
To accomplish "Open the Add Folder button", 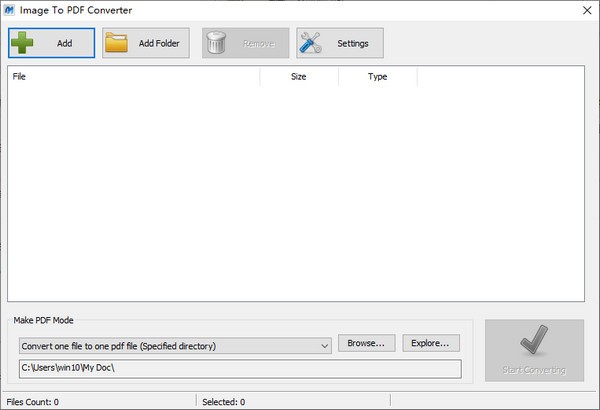I will [146, 43].
